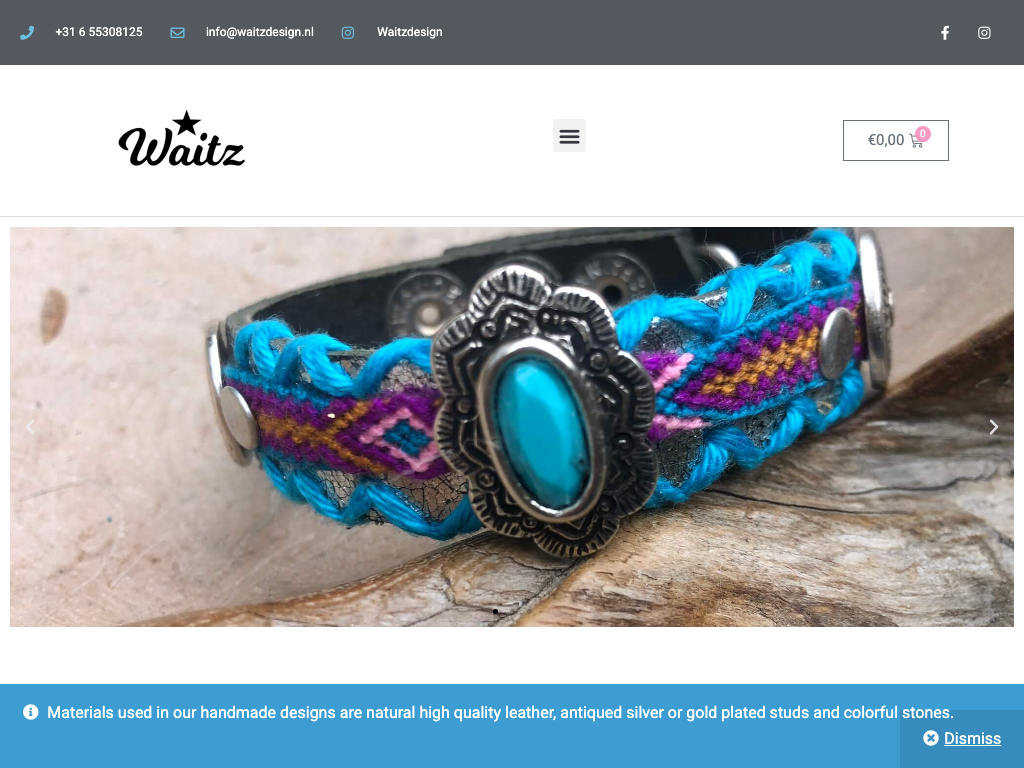Show the previous slide with left arrow
Viewport: 1024px width, 768px height.
click(x=30, y=427)
